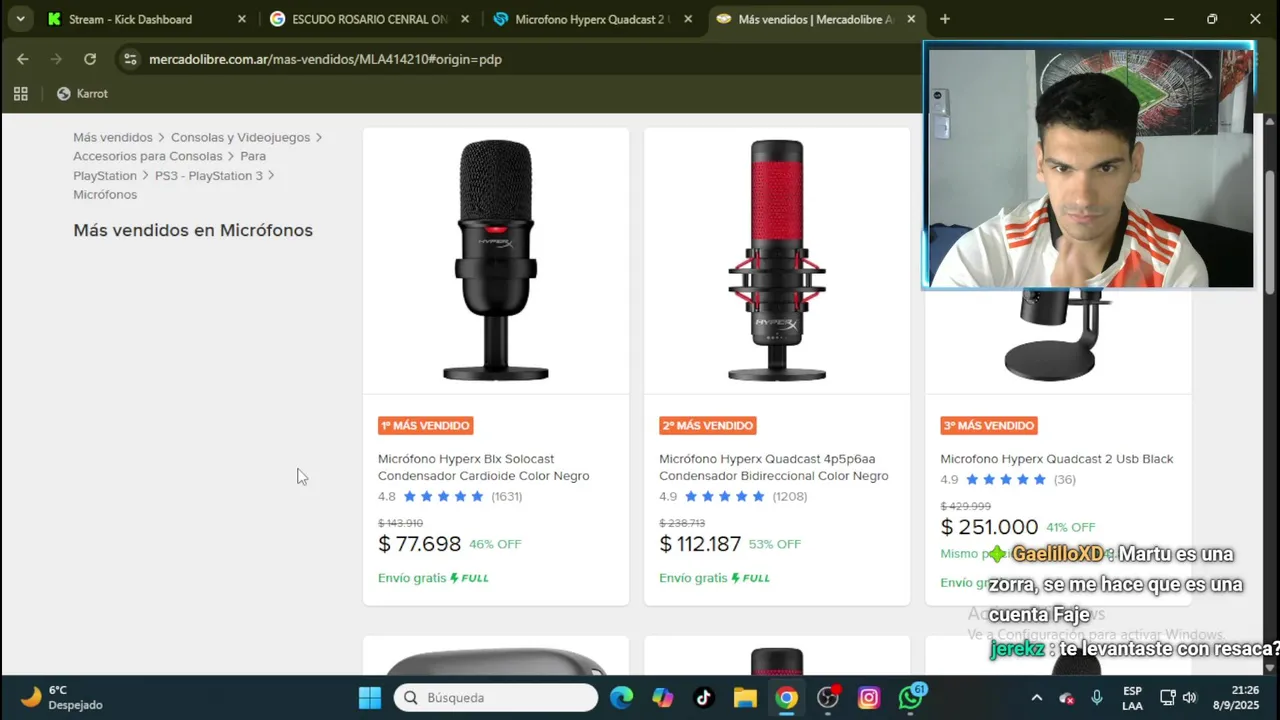The width and height of the screenshot is (1280, 720).
Task: Open Micrófono Hyperx Quadcast 4p5p6aa title
Action: (x=774, y=467)
